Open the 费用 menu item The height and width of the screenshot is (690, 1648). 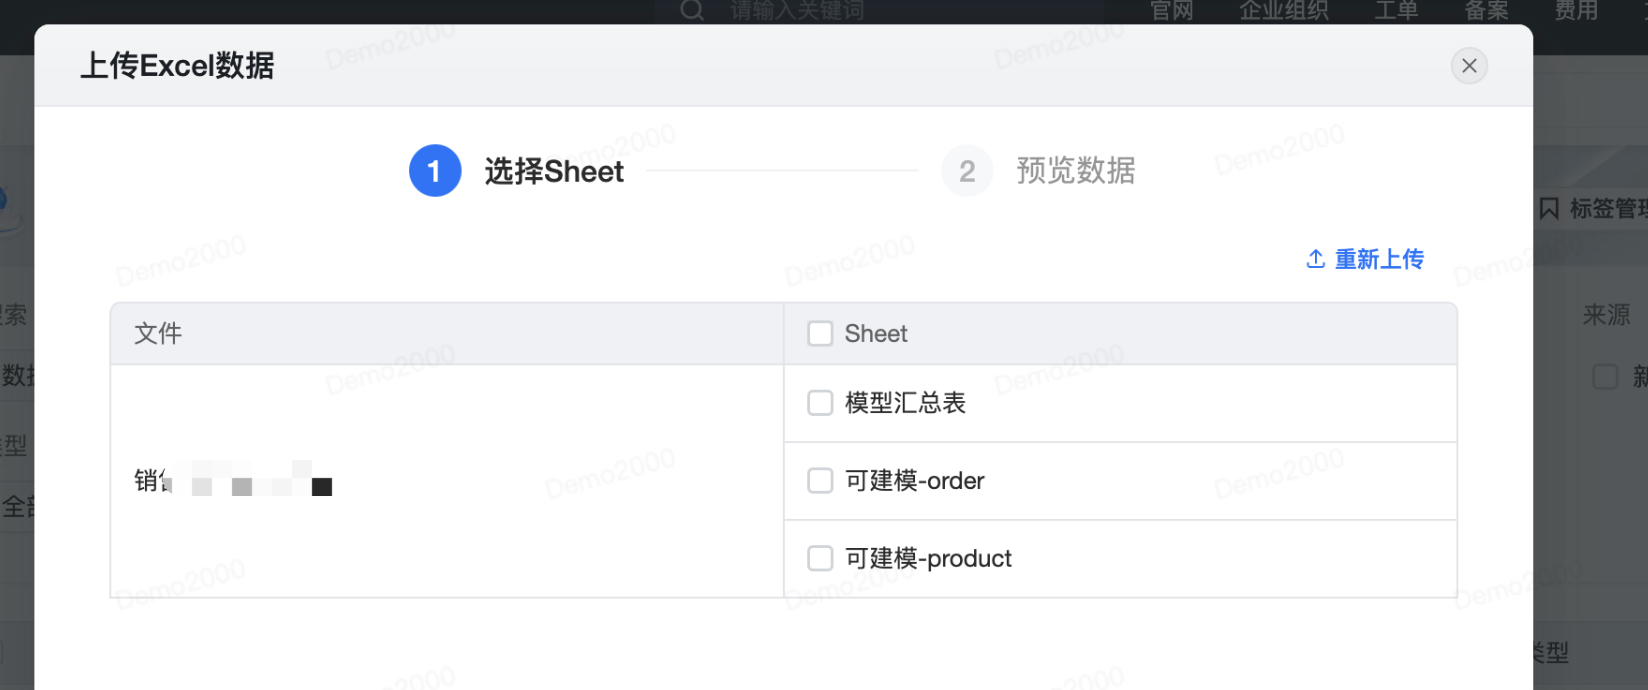click(x=1576, y=11)
